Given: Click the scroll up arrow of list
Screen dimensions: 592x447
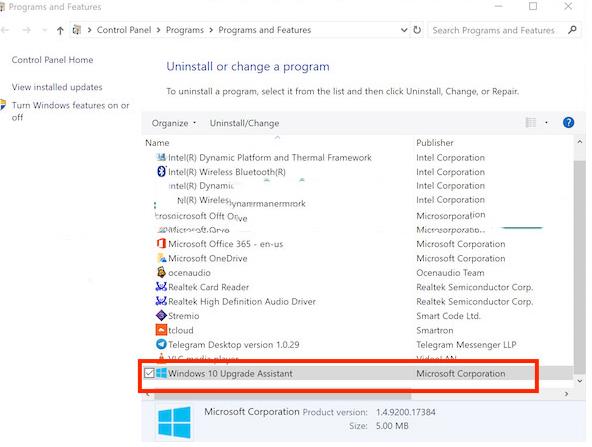Looking at the screenshot, I should [580, 142].
